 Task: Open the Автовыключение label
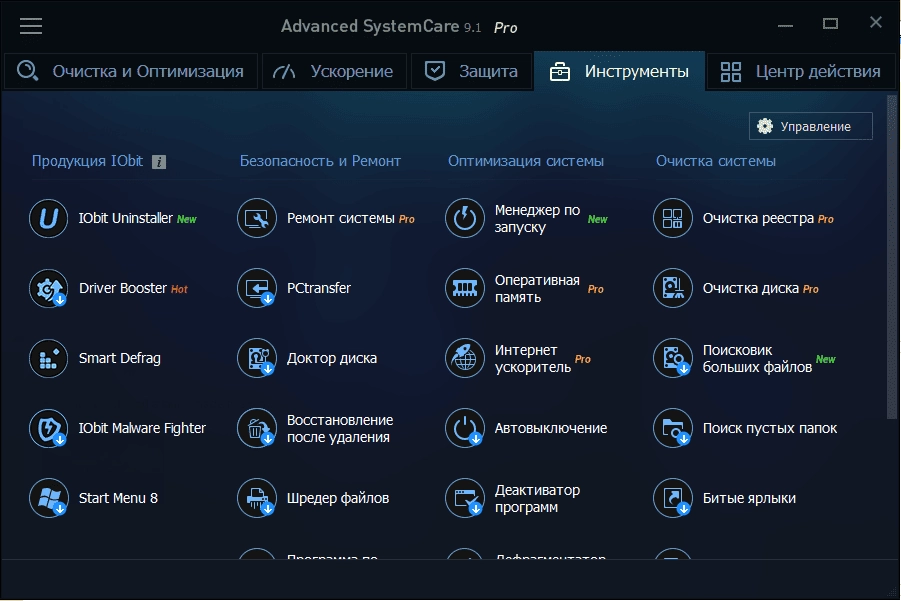point(551,429)
